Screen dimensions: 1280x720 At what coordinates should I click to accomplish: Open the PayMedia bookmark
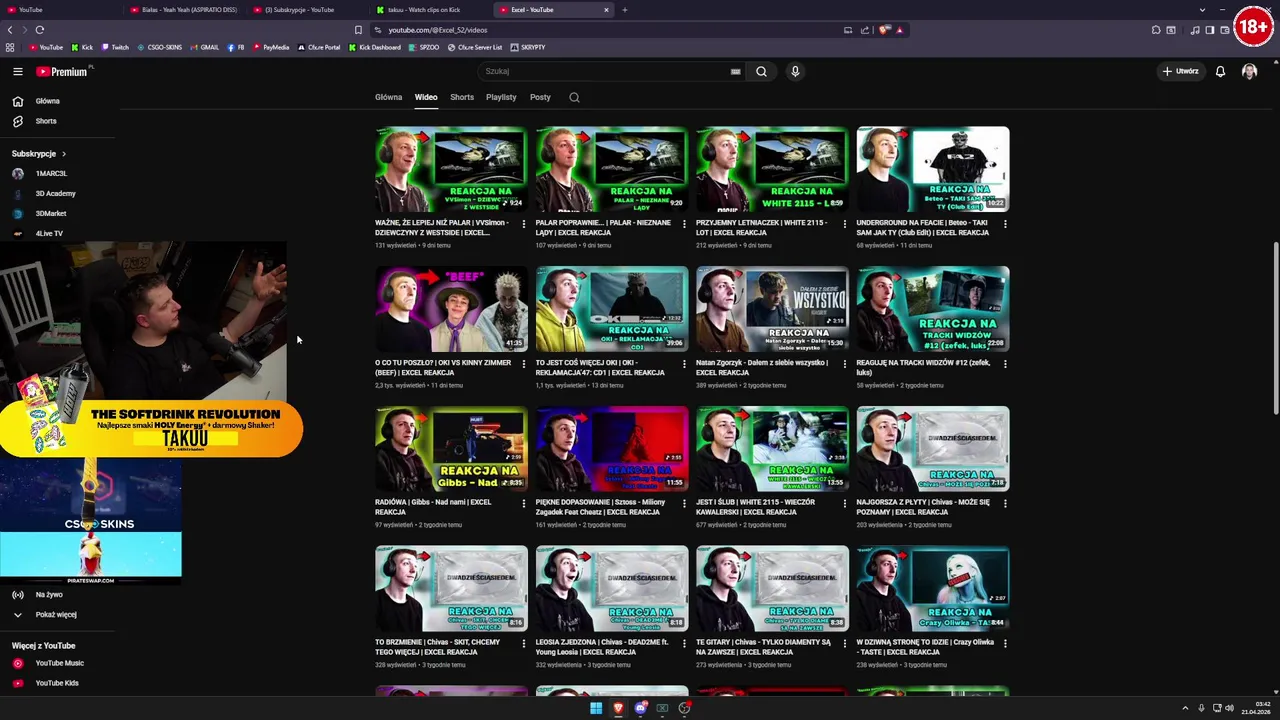(x=270, y=47)
